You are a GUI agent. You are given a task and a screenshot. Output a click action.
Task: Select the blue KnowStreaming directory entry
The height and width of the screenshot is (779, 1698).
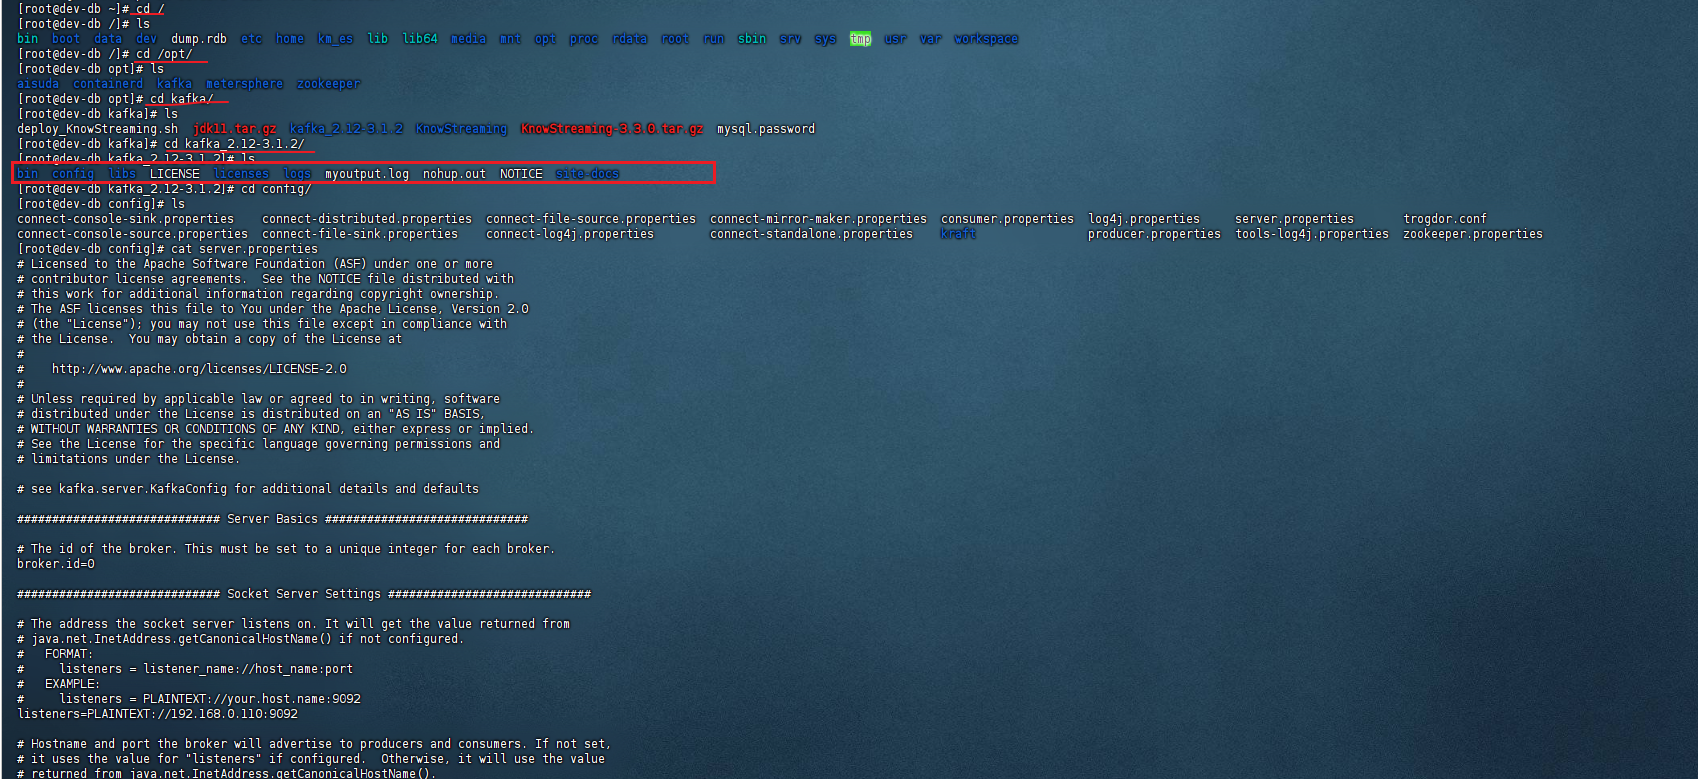(x=461, y=129)
